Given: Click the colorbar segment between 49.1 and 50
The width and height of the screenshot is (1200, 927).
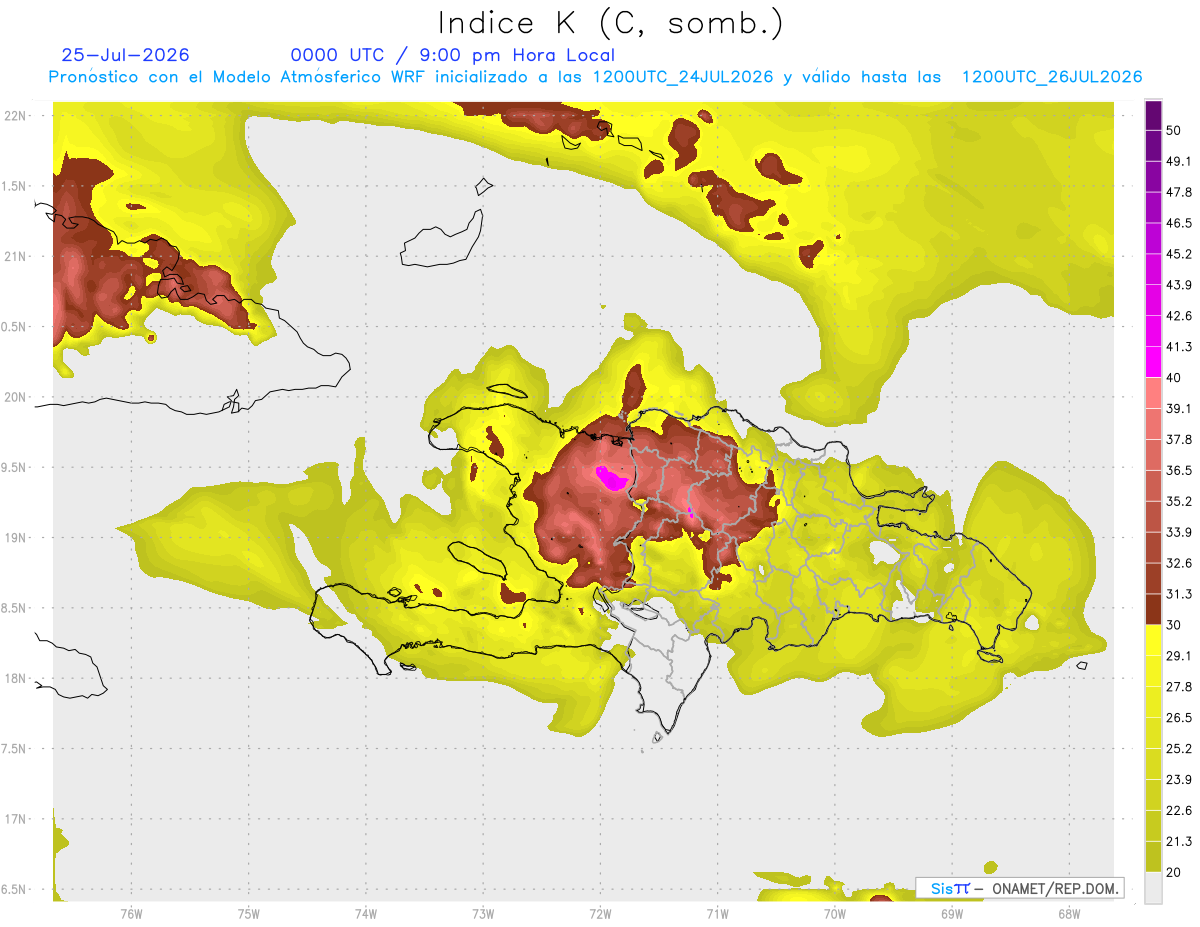Looking at the screenshot, I should click(1154, 146).
